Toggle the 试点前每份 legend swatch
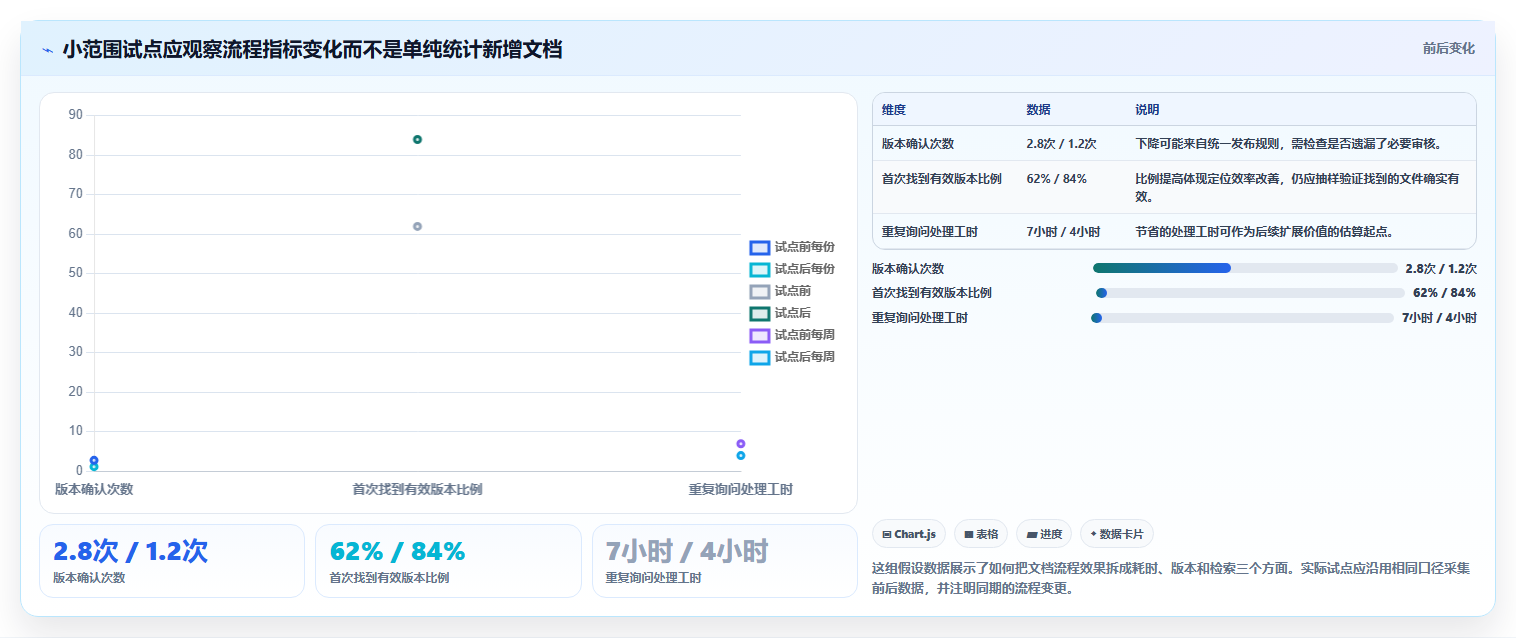1516x638 pixels. (760, 247)
